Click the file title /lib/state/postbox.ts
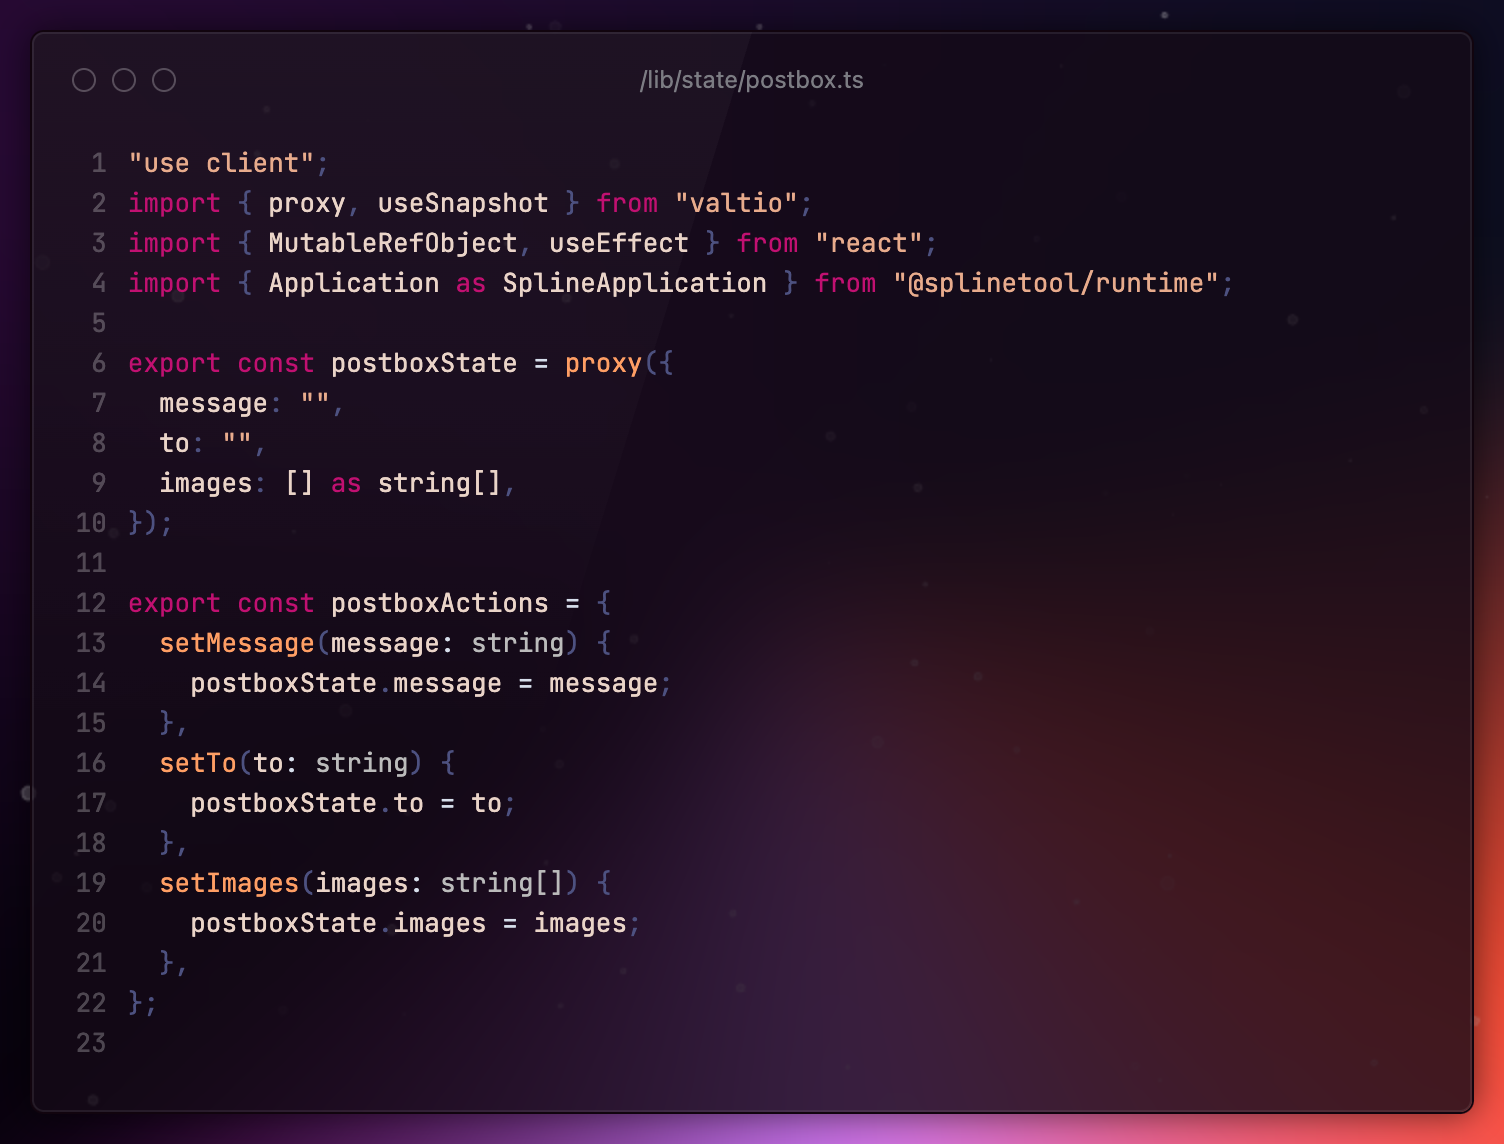The image size is (1504, 1144). 752,80
